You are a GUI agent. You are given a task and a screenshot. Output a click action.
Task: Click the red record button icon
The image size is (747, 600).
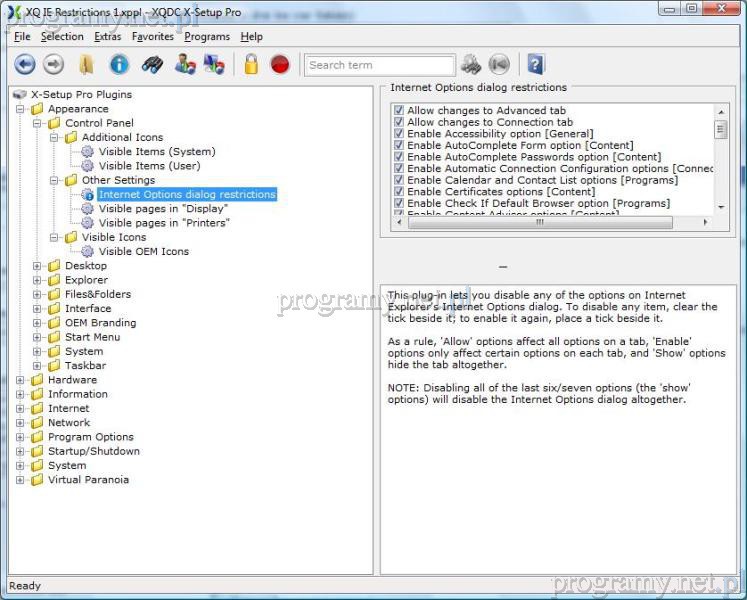(280, 65)
